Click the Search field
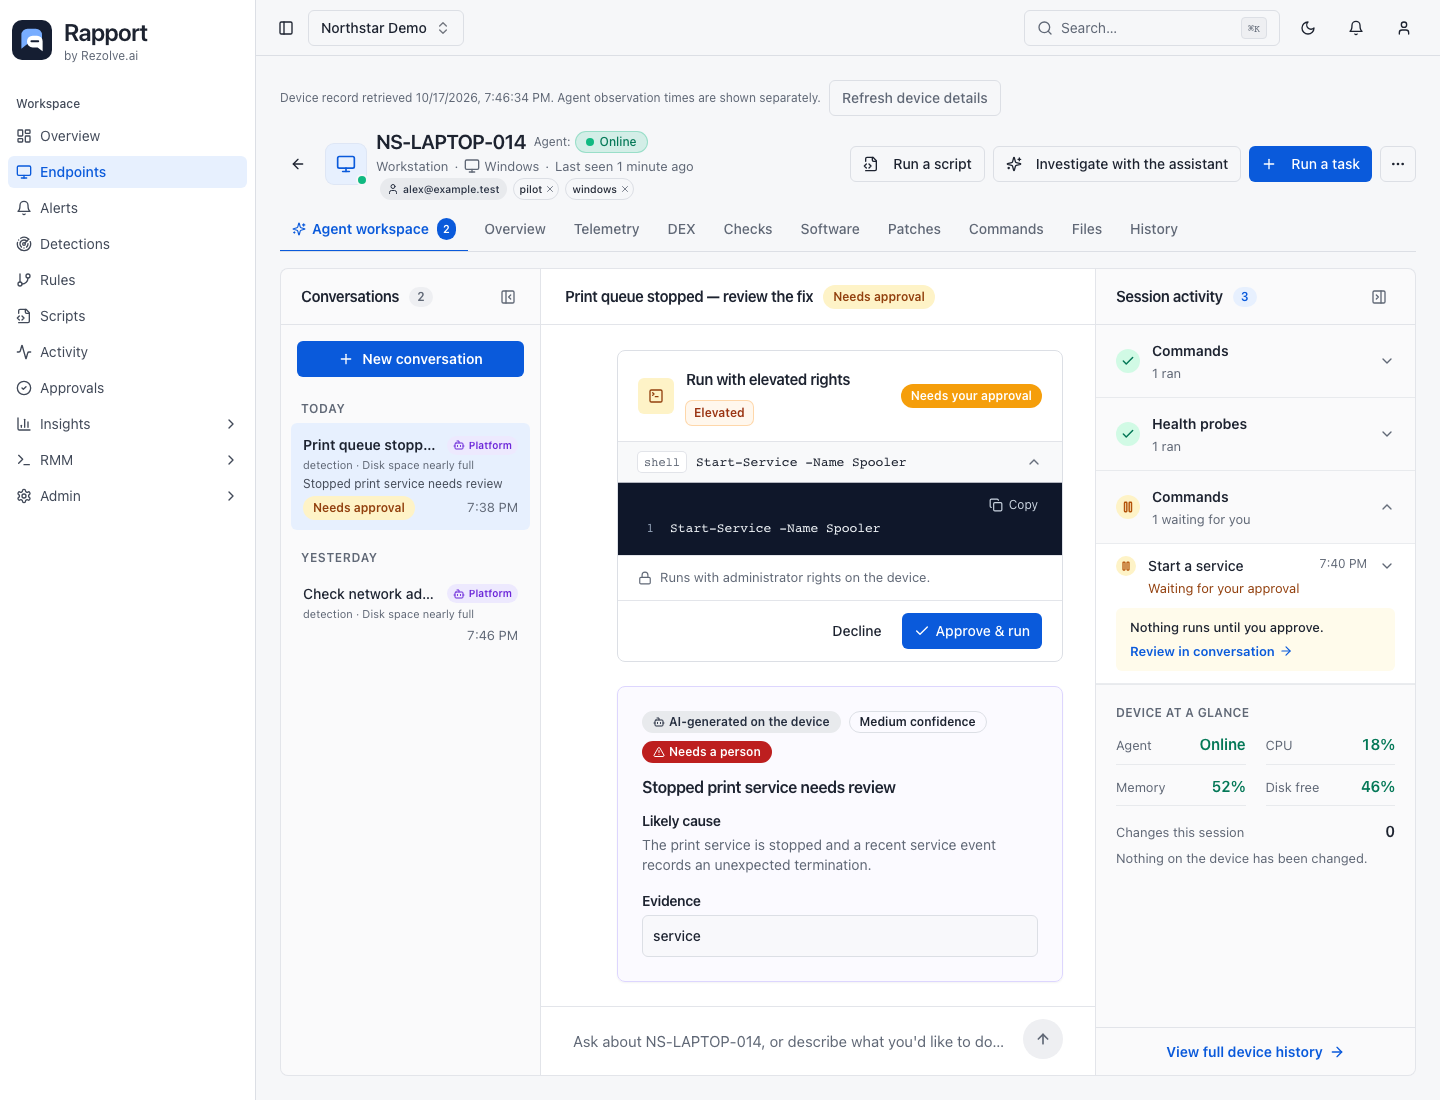The image size is (1440, 1100). click(x=1152, y=28)
